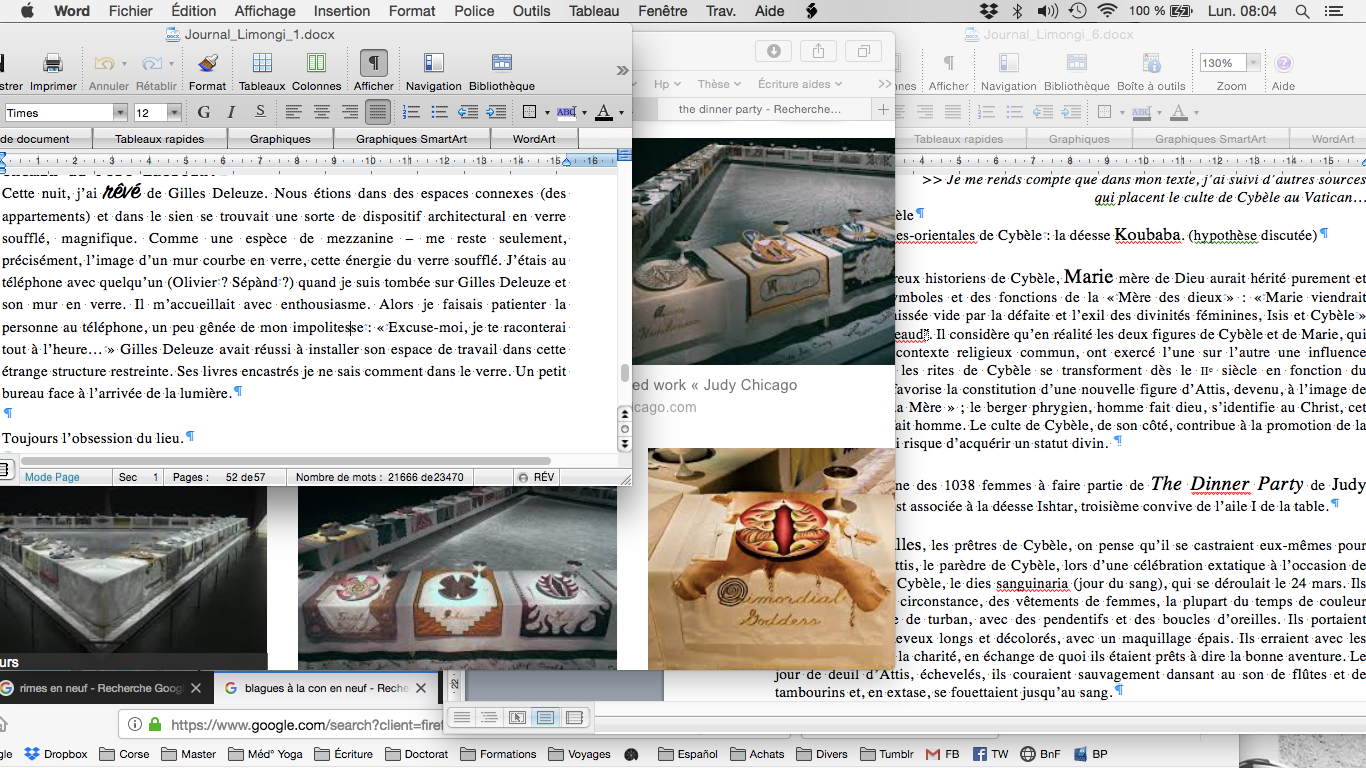Viewport: 1366px width, 768px height.
Task: Click the purple Aide help icon
Action: click(1283, 65)
